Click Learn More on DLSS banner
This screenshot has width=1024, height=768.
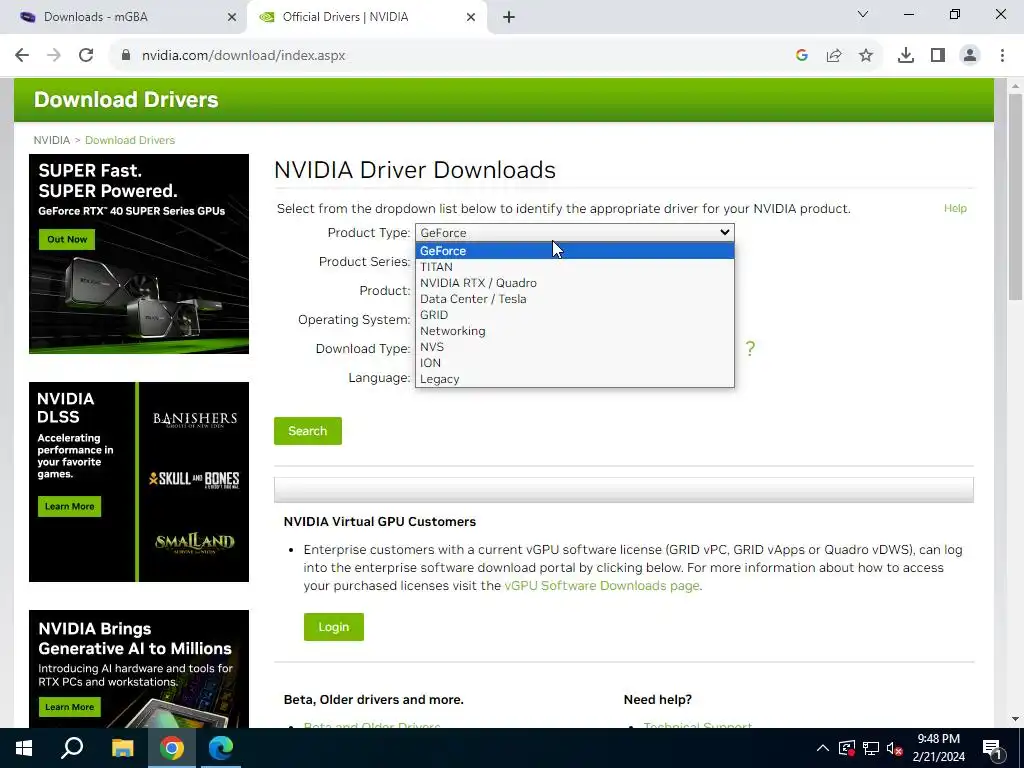(69, 507)
